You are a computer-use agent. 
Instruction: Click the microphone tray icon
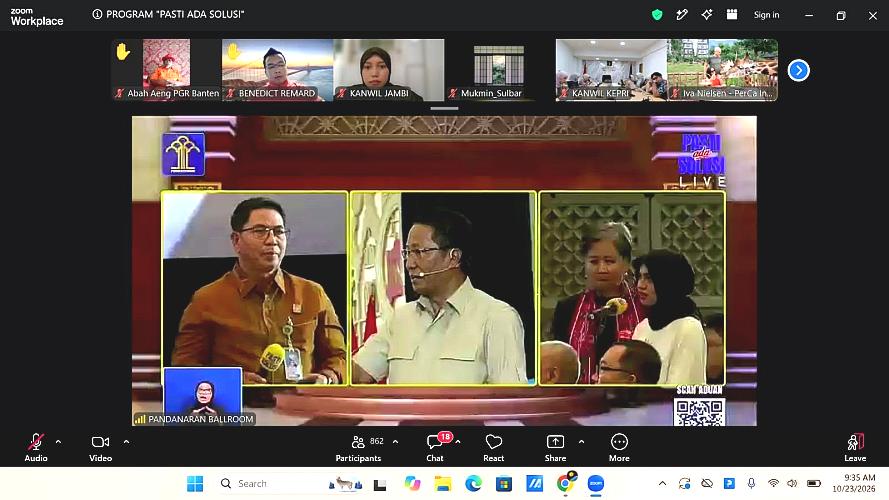751,484
